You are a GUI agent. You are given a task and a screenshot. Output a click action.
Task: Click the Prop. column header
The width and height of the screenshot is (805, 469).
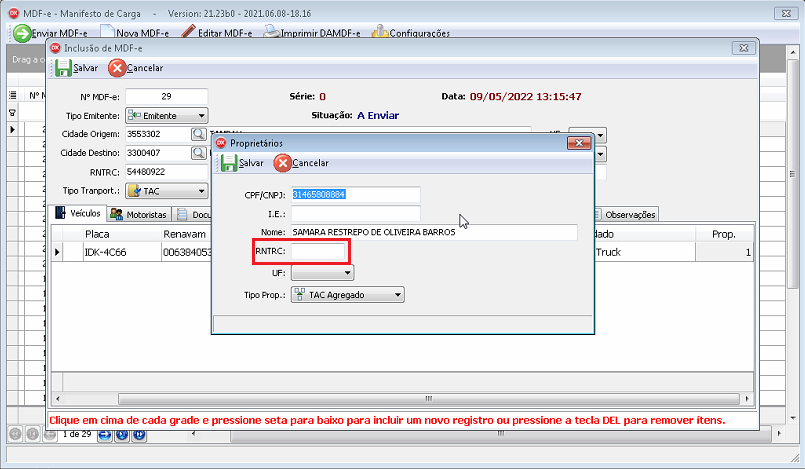click(724, 234)
